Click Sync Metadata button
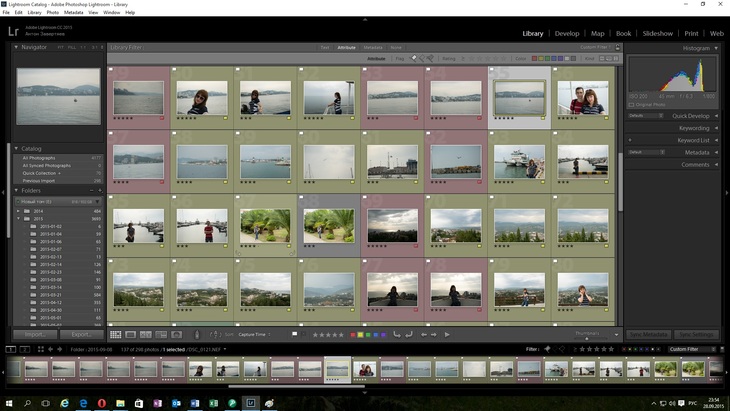Viewport: 730px width, 411px height. click(x=648, y=334)
